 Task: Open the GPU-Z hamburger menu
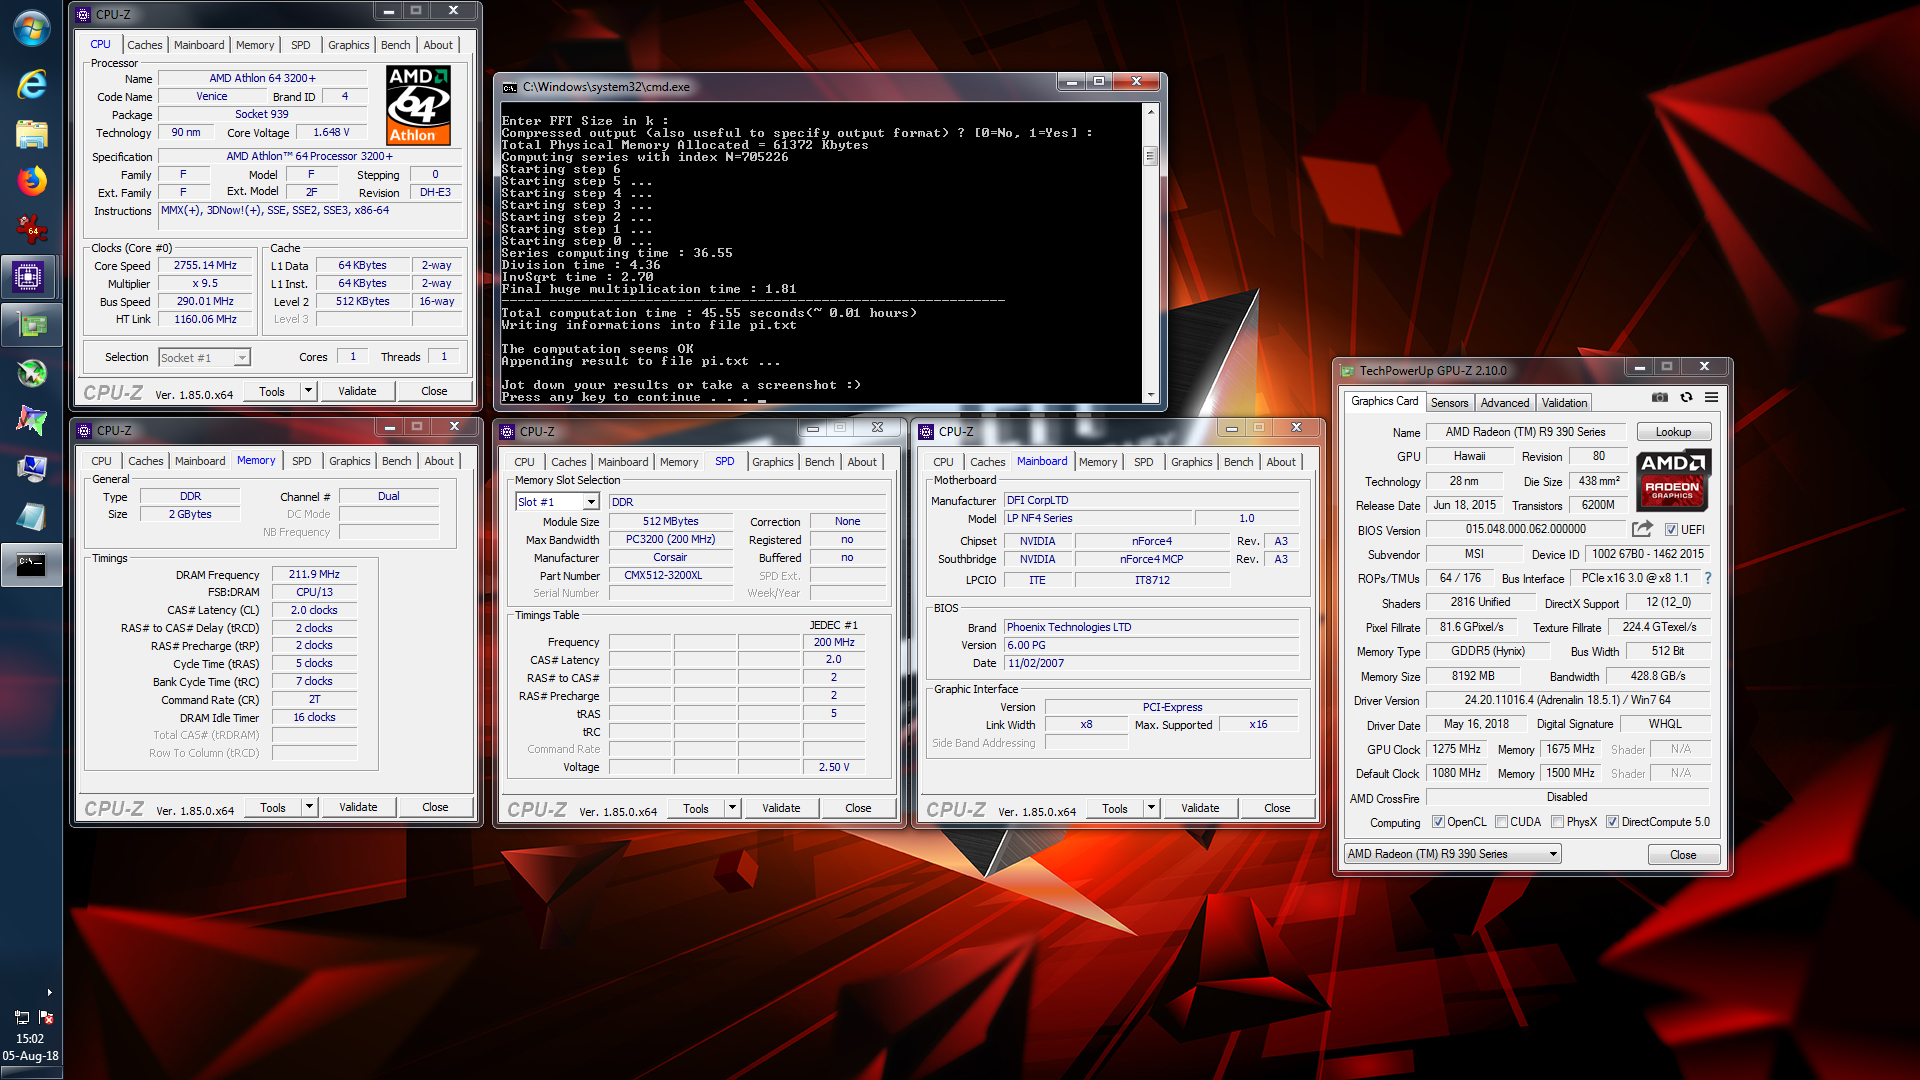pos(1711,398)
